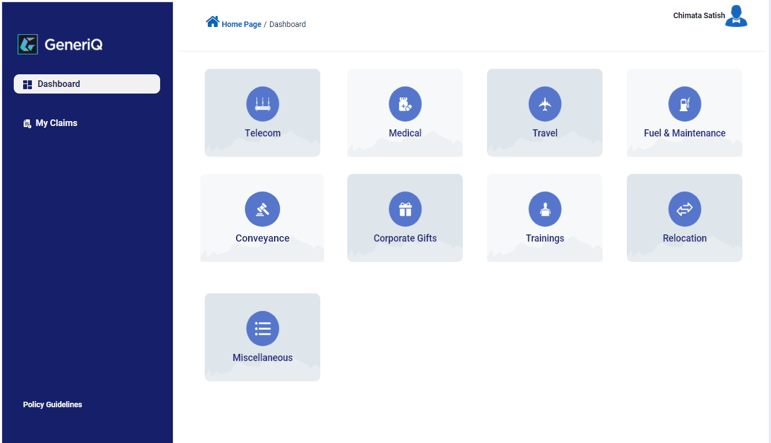
Task: Click the home icon in breadcrumb
Action: click(x=212, y=22)
